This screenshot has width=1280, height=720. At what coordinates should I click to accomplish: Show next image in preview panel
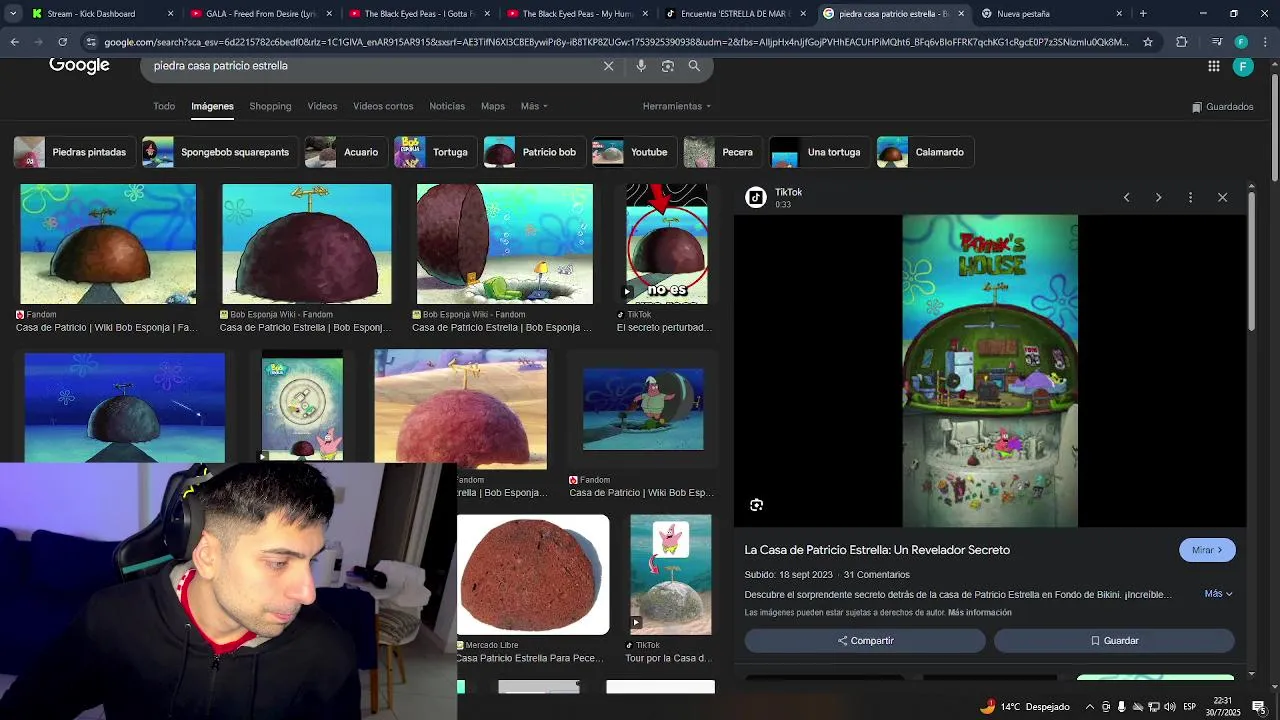(x=1158, y=198)
